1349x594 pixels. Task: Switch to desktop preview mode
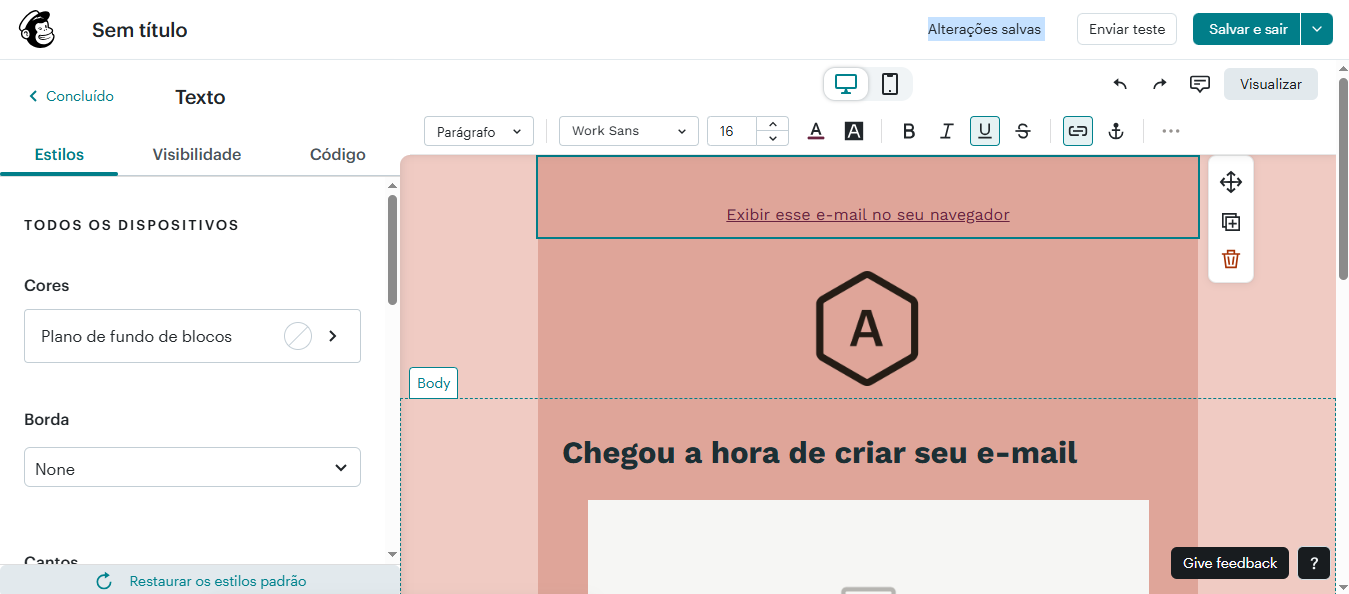click(845, 84)
